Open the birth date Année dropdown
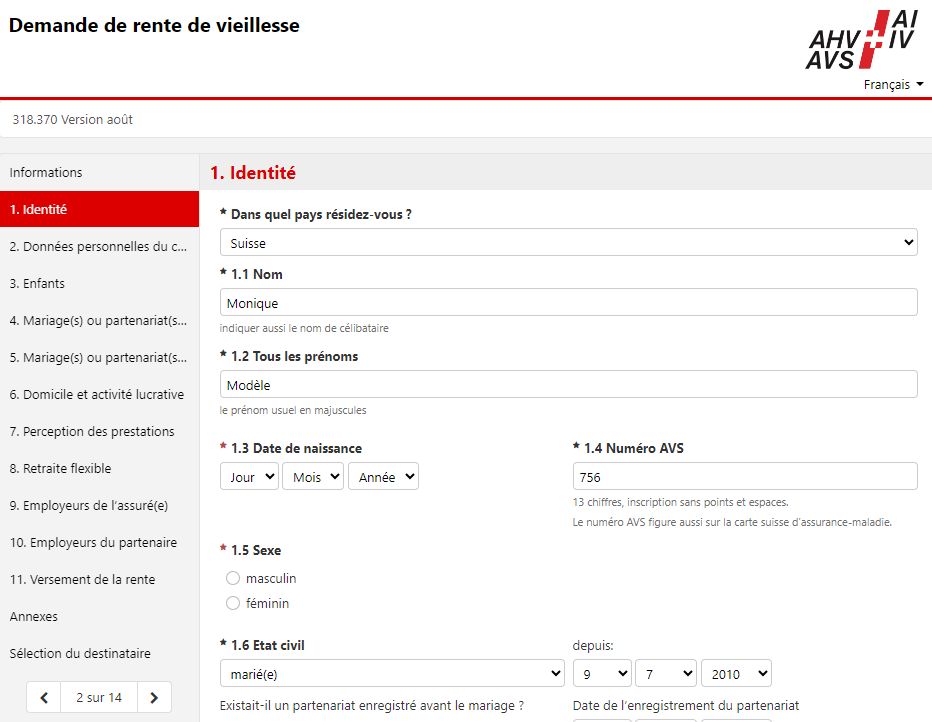 (383, 477)
